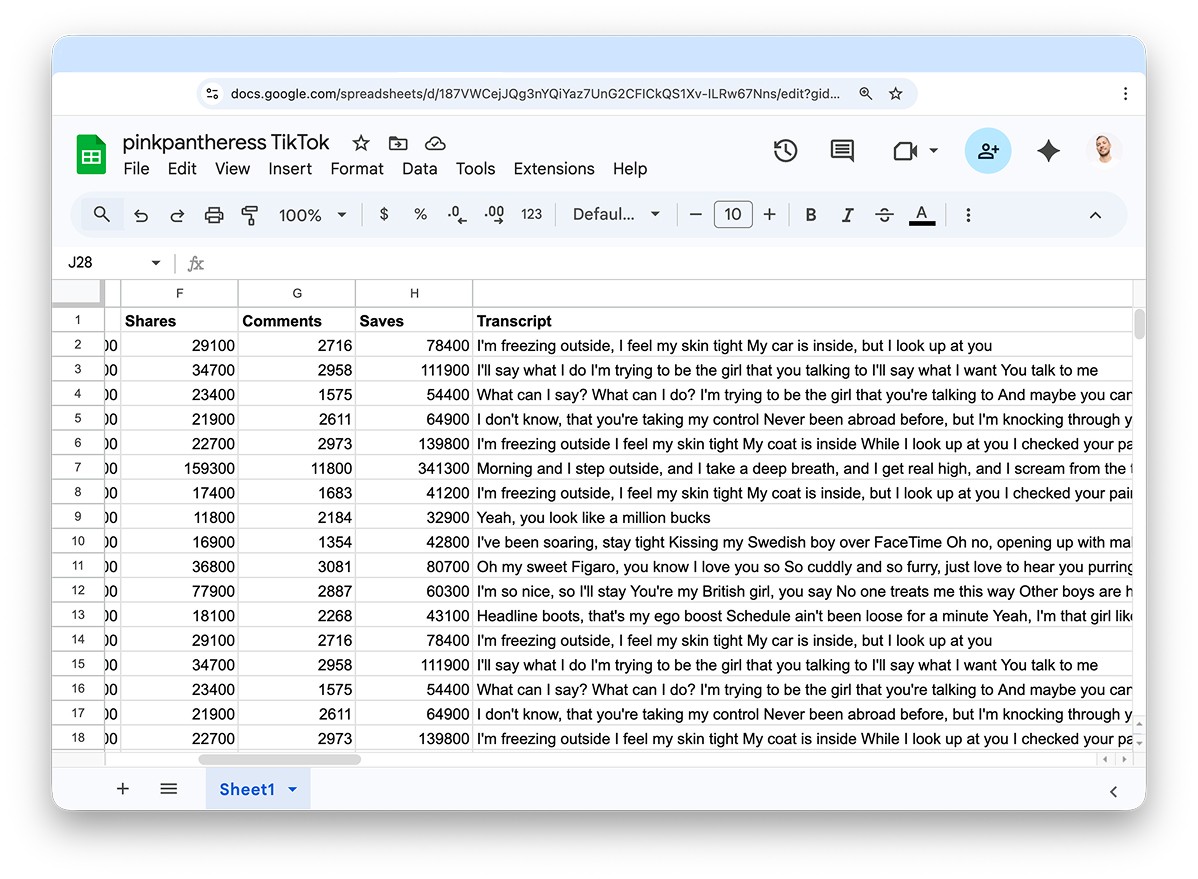This screenshot has height=879, width=1198.
Task: Open the browser three-dot menu
Action: [x=1125, y=93]
